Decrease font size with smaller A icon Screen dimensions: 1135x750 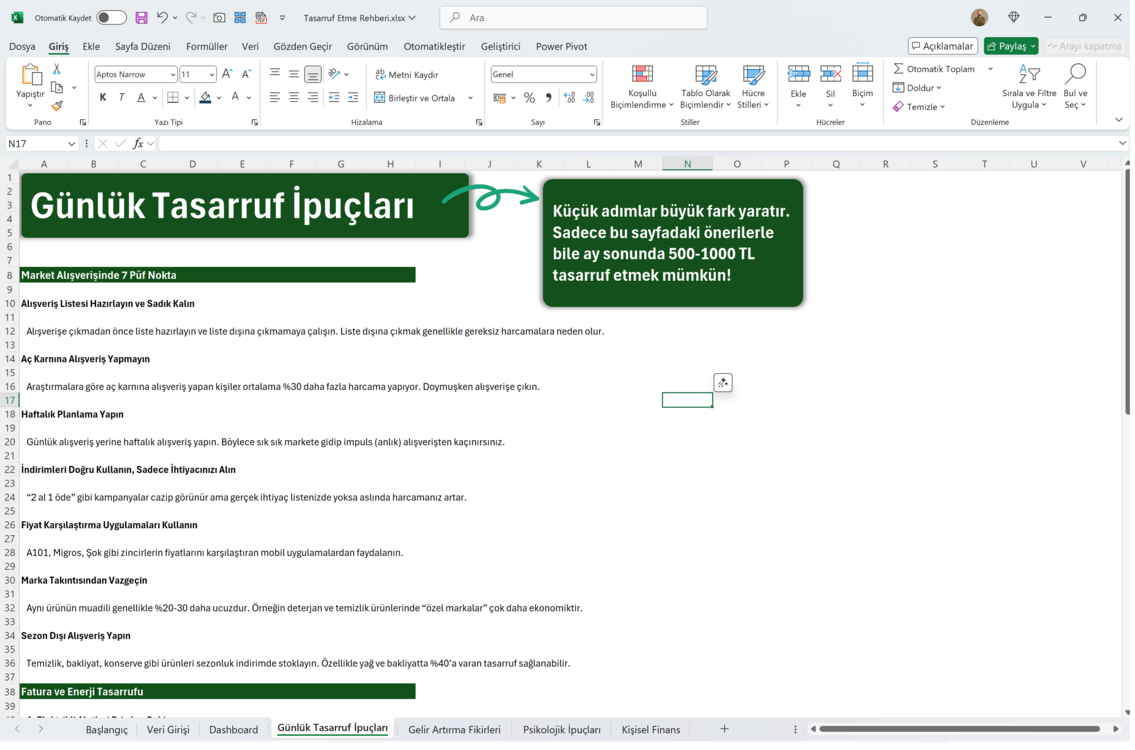coord(246,74)
